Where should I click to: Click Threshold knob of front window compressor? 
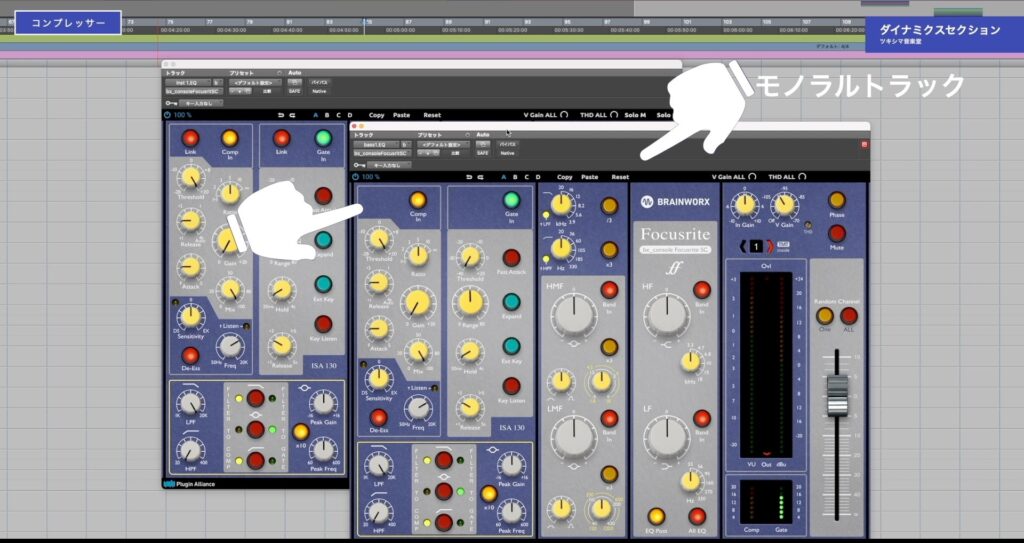(x=380, y=240)
